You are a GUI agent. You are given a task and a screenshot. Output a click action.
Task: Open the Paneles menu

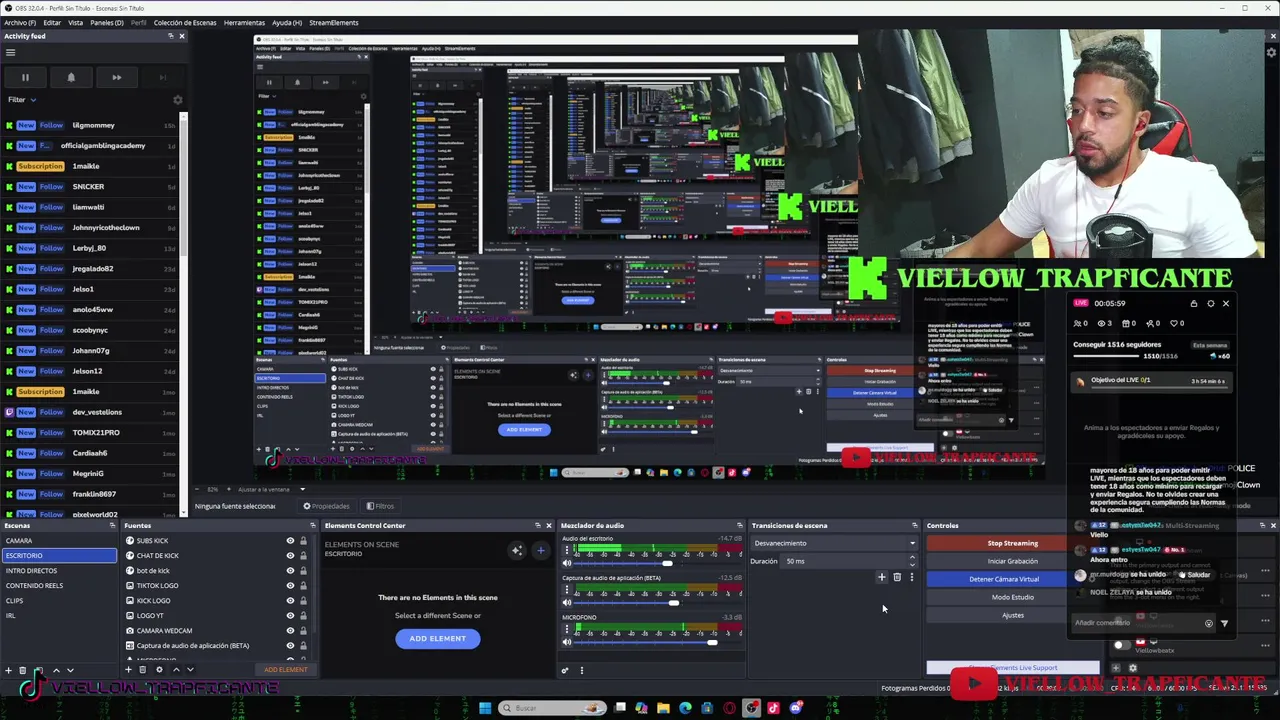coord(107,22)
